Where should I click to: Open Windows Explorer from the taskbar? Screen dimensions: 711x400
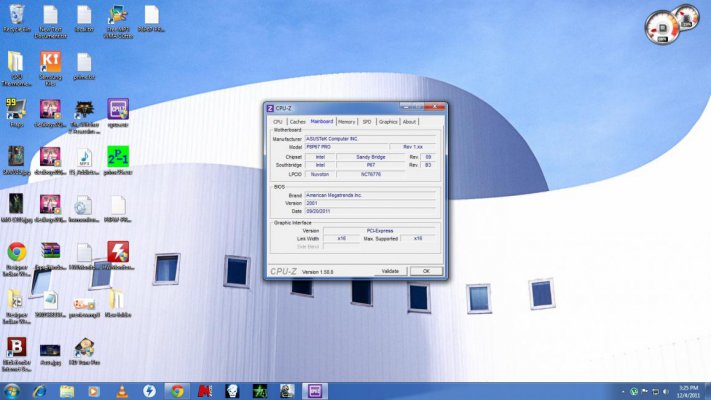67,391
